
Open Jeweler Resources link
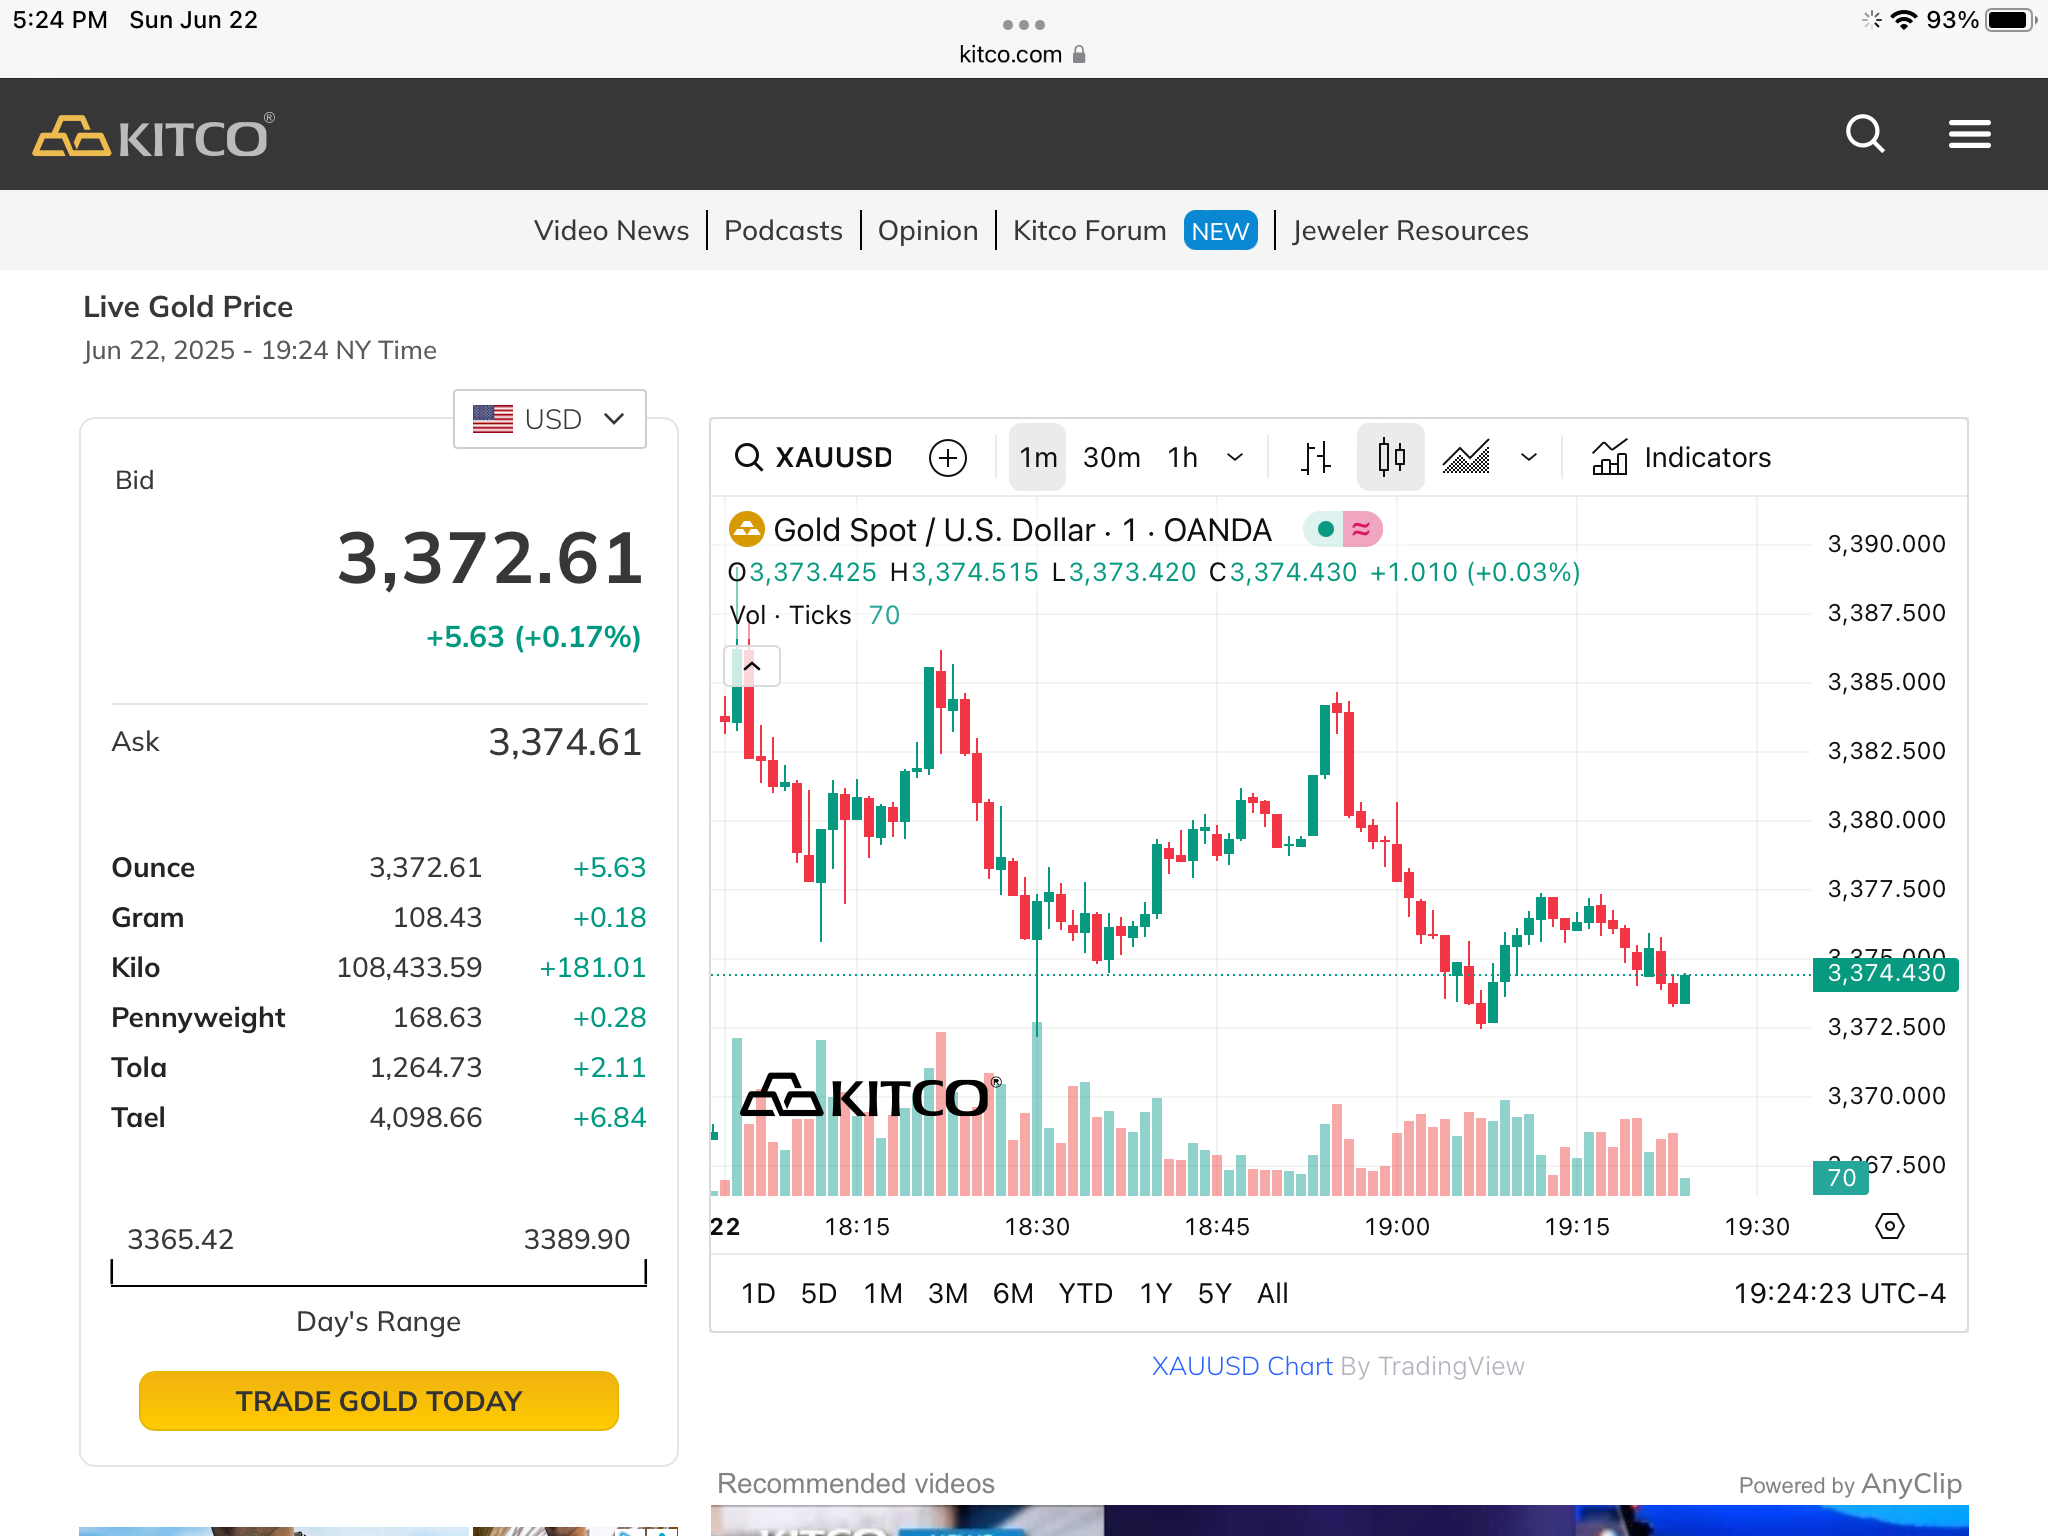pyautogui.click(x=1410, y=231)
